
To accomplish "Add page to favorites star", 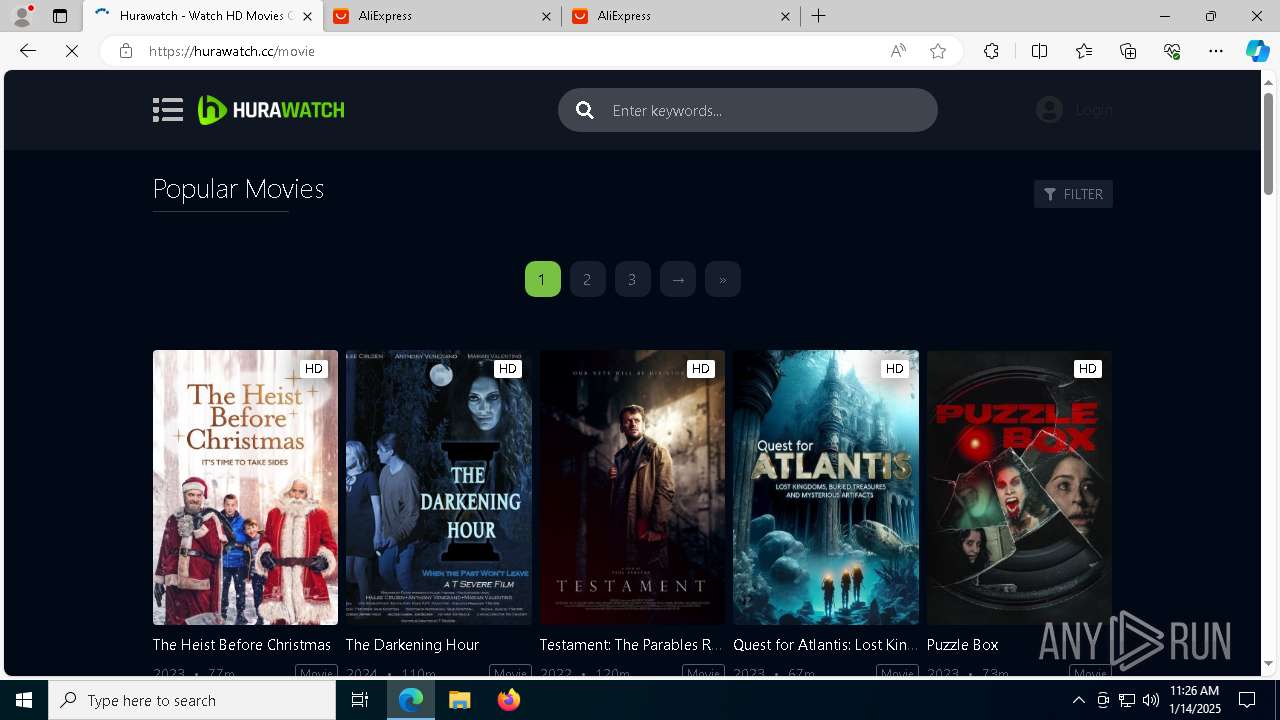I will point(938,51).
